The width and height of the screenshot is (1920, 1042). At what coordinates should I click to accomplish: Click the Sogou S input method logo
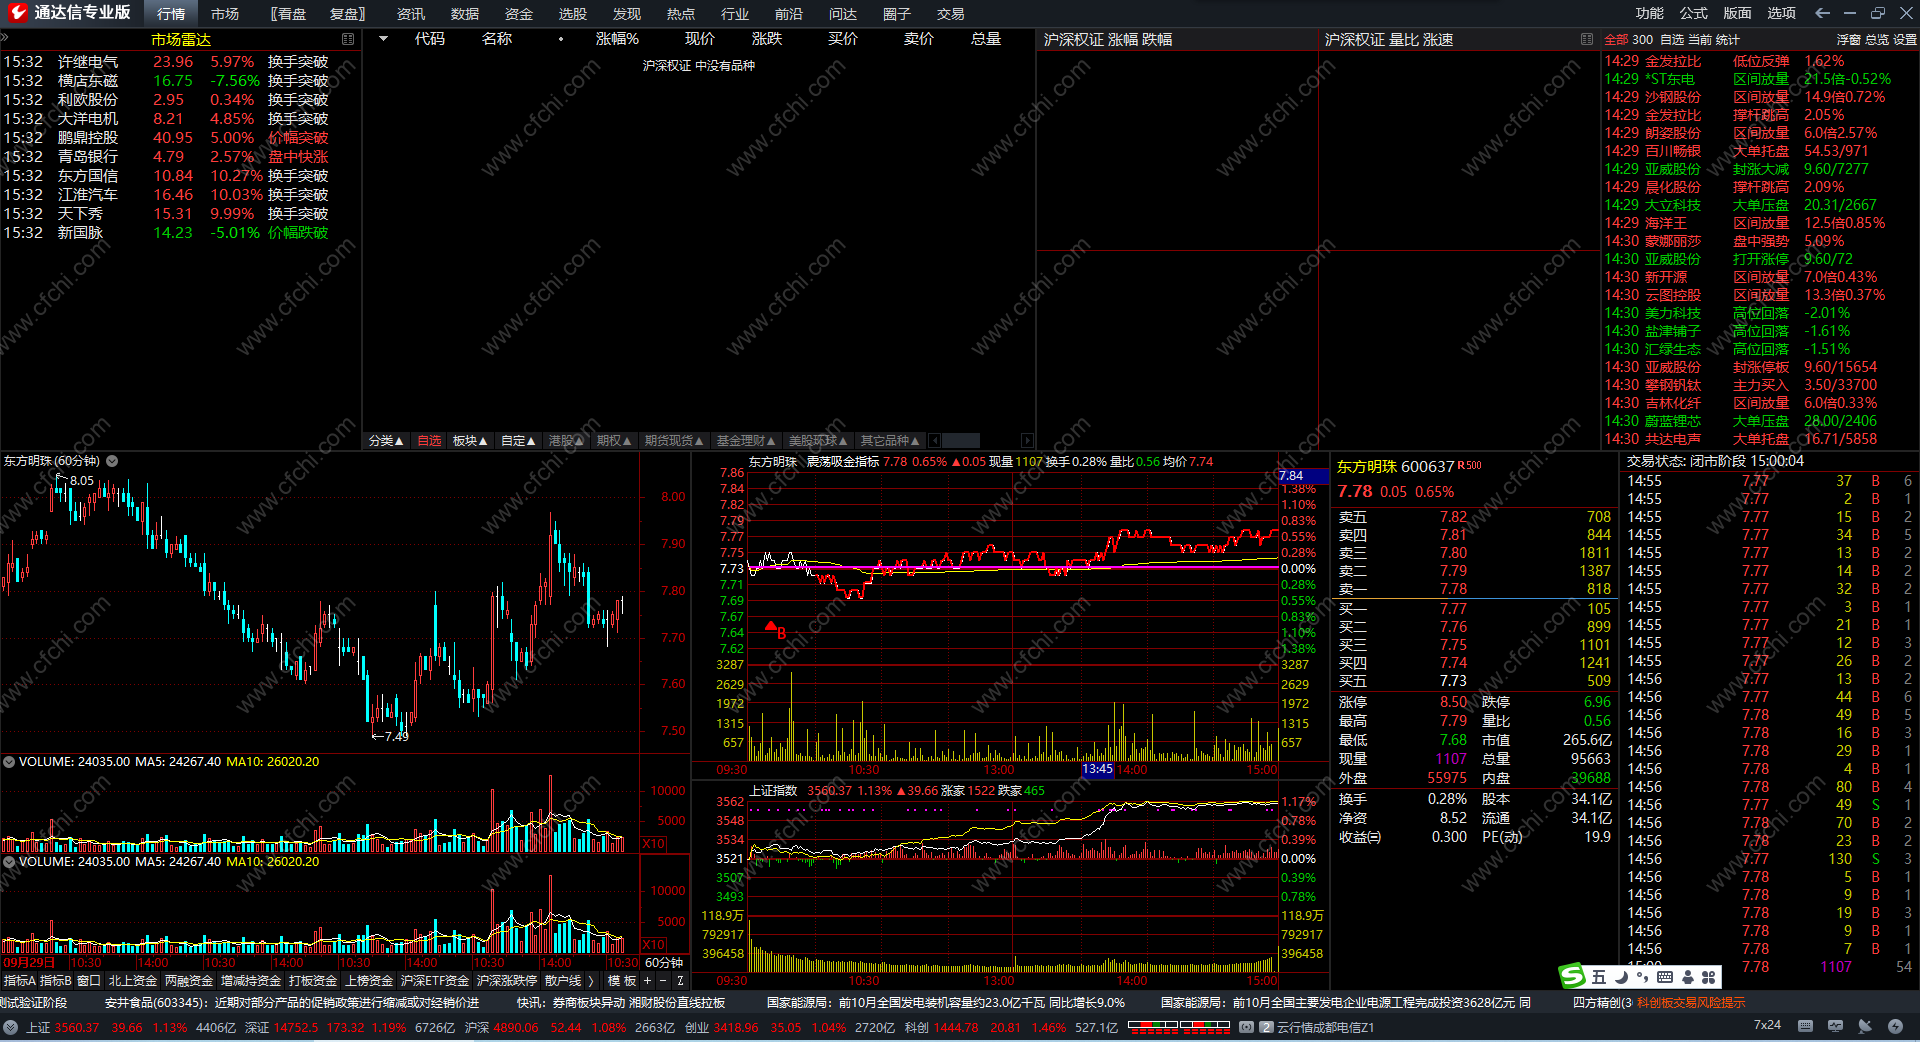coord(1573,976)
